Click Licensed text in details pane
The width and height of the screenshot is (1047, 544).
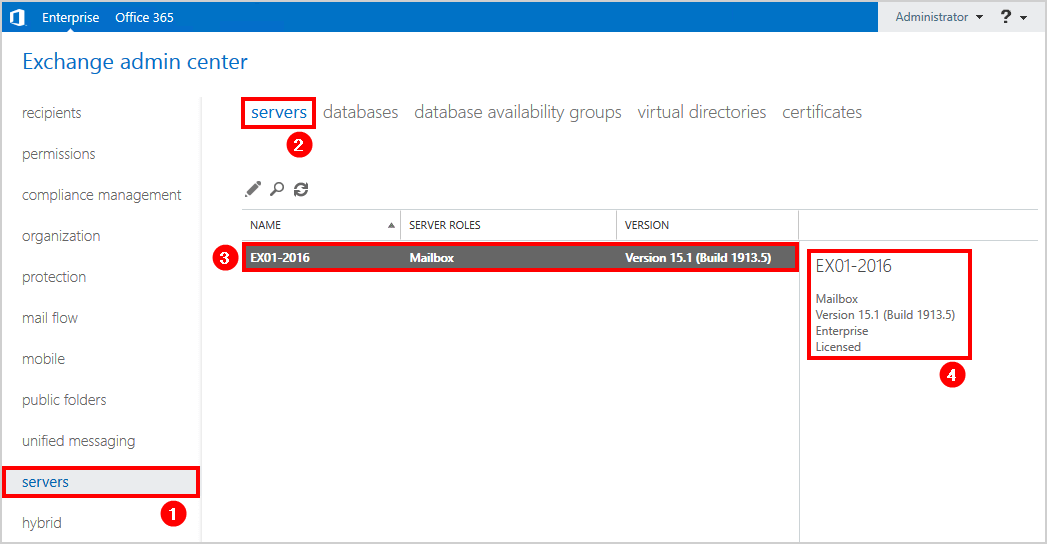(838, 347)
